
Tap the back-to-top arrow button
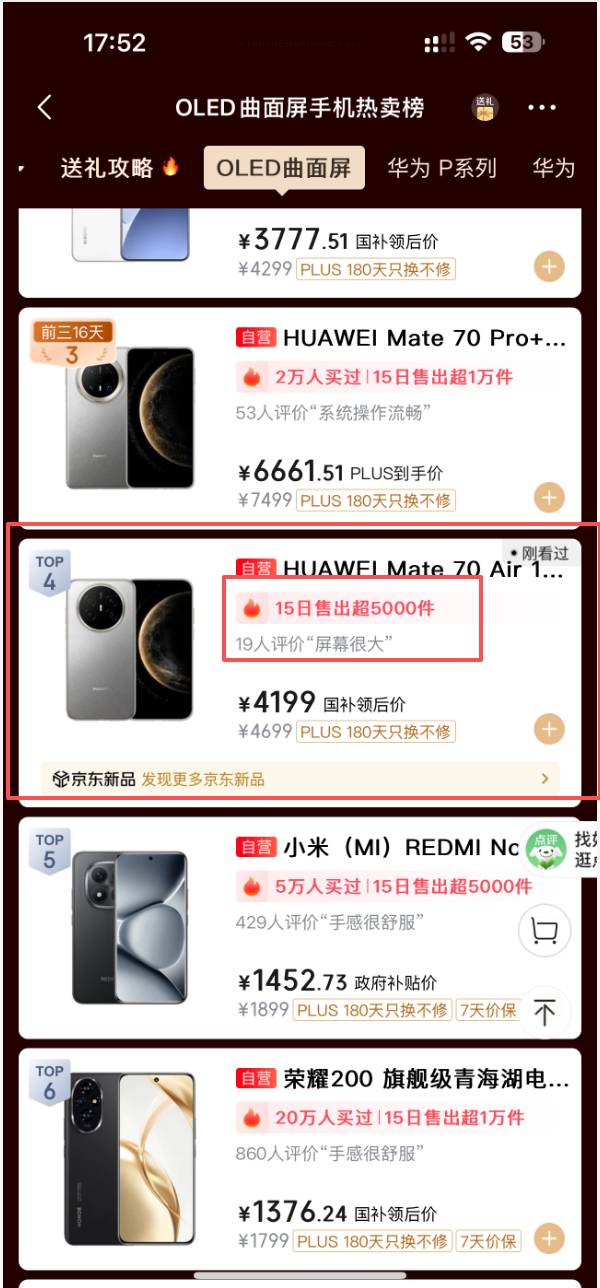tap(544, 1012)
